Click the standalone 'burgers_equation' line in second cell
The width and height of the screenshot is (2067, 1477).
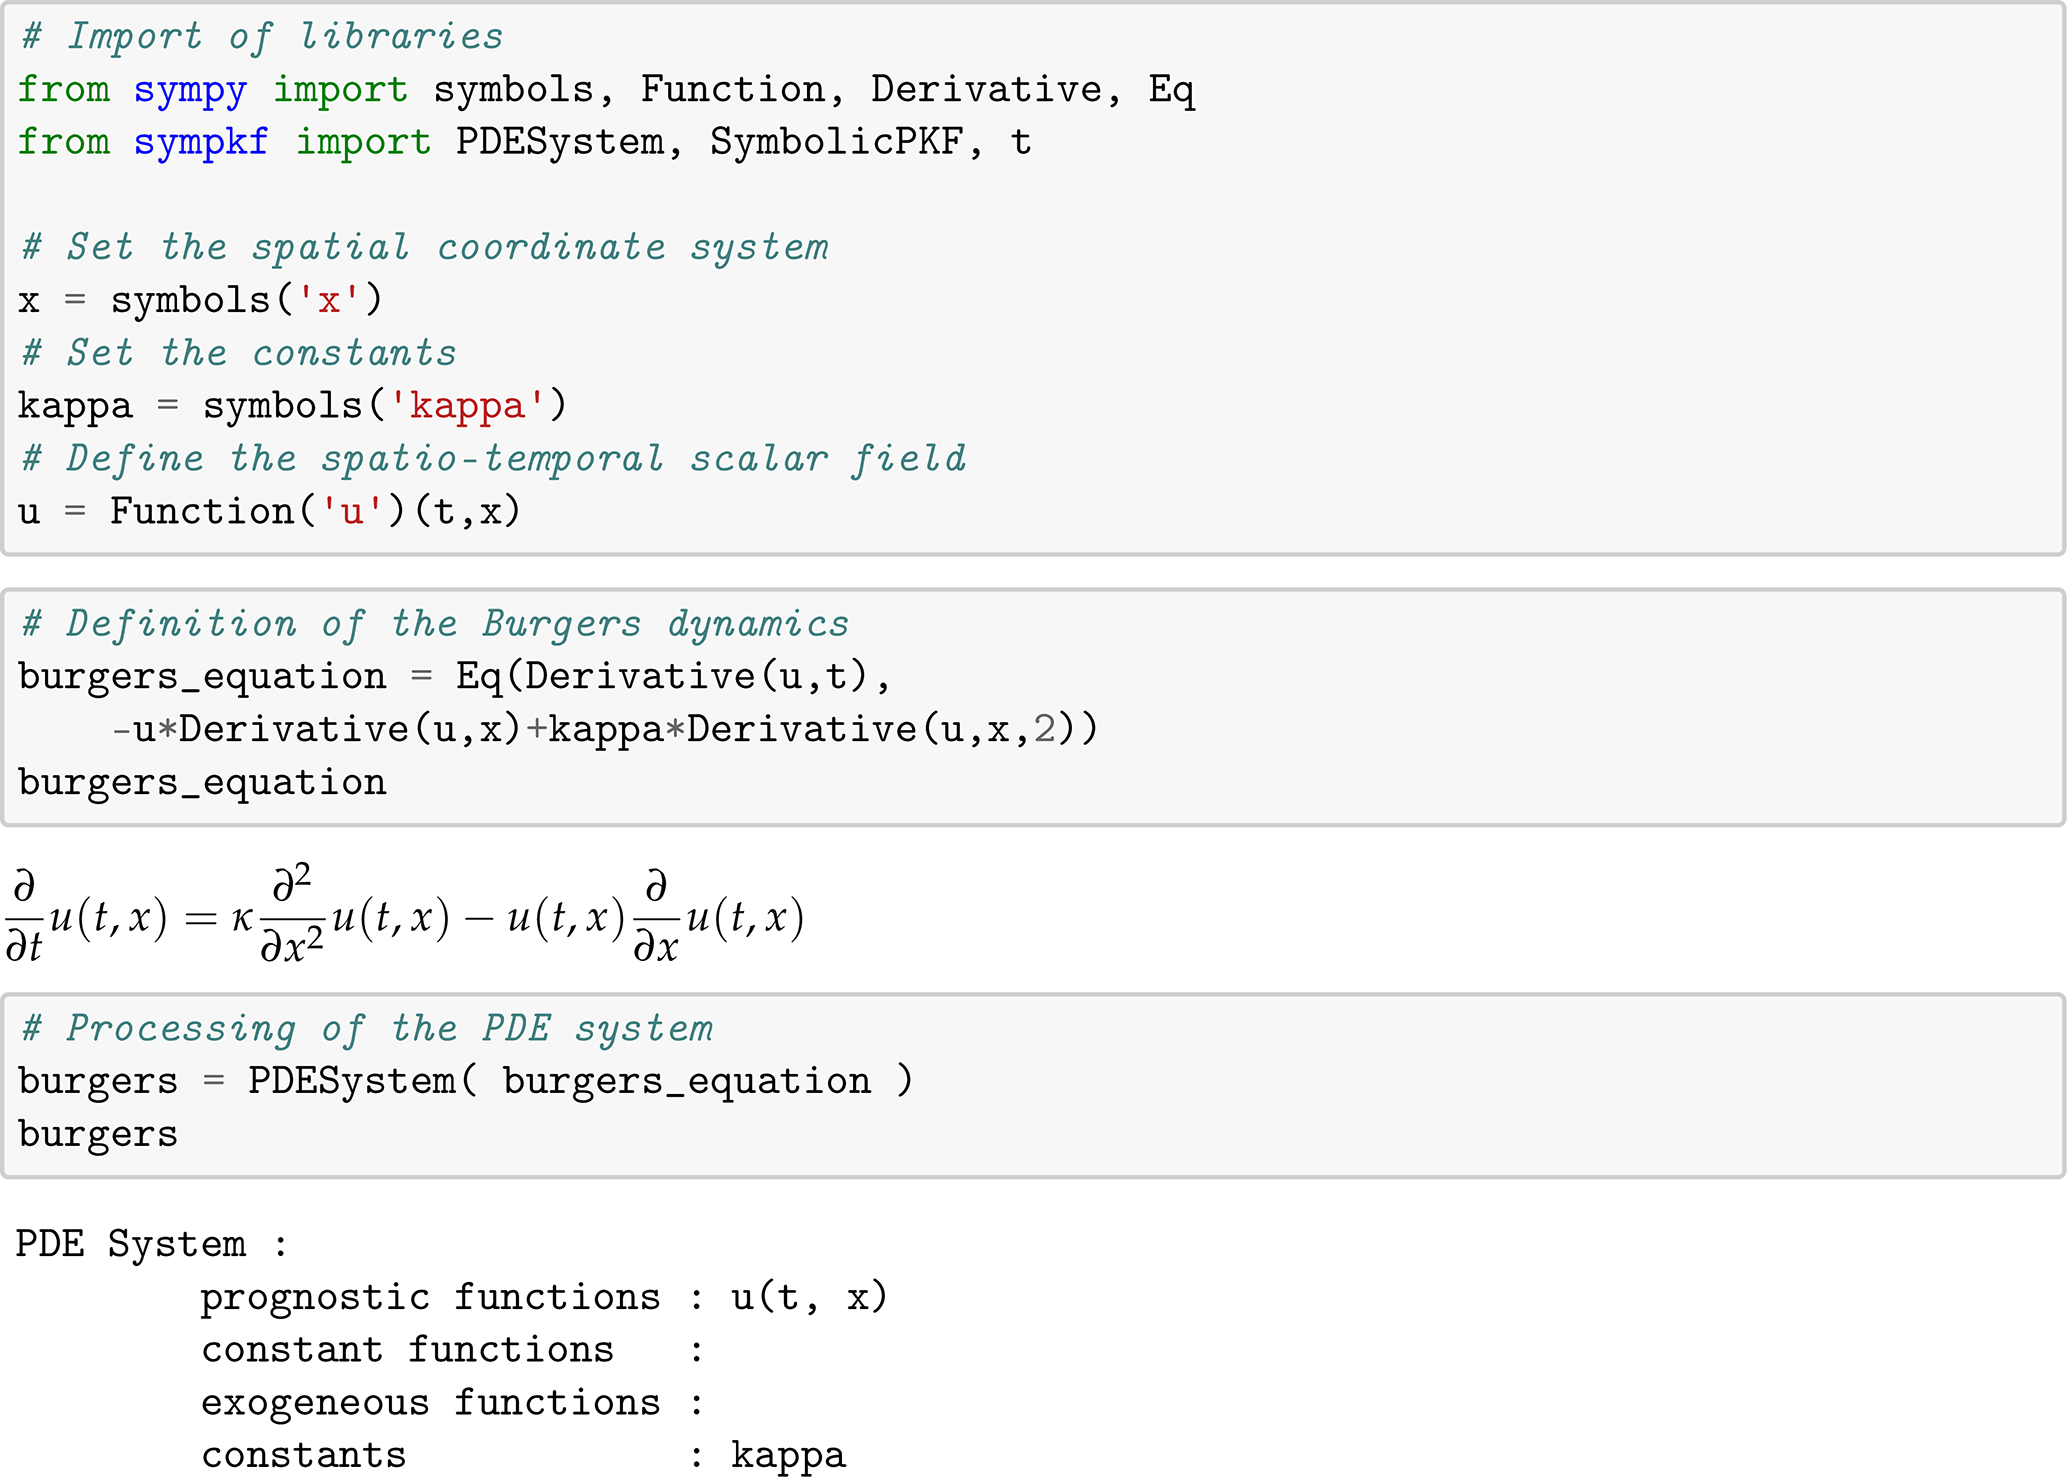[x=202, y=783]
